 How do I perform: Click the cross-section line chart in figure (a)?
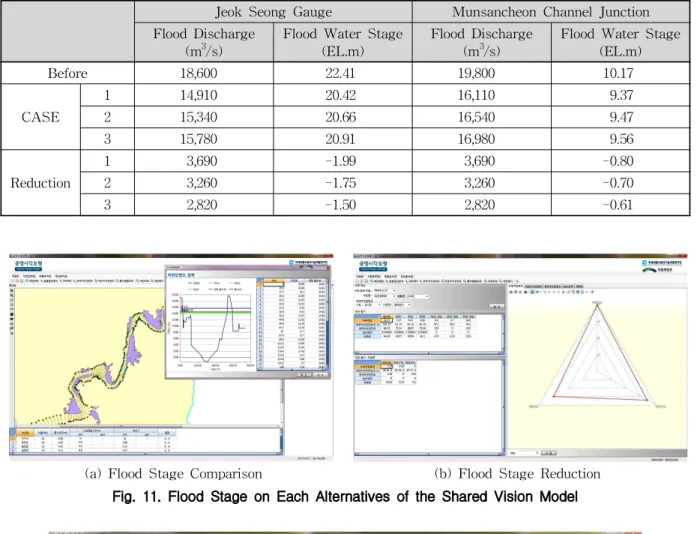(211, 327)
